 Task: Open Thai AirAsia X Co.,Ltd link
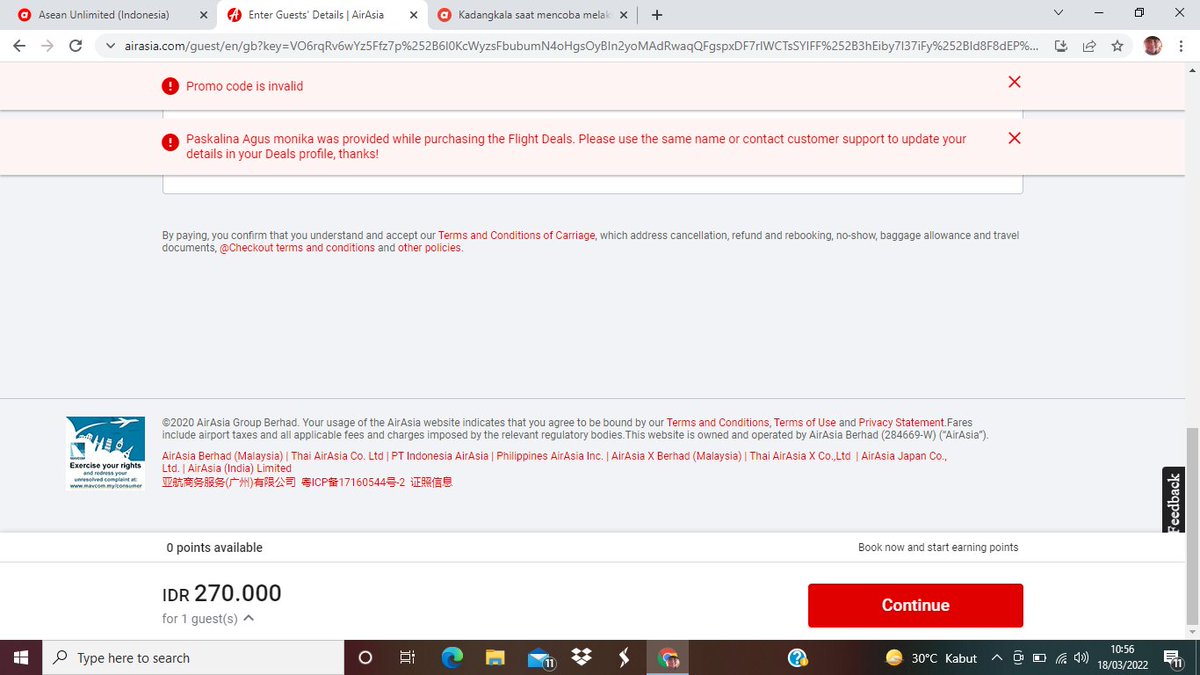pos(800,456)
